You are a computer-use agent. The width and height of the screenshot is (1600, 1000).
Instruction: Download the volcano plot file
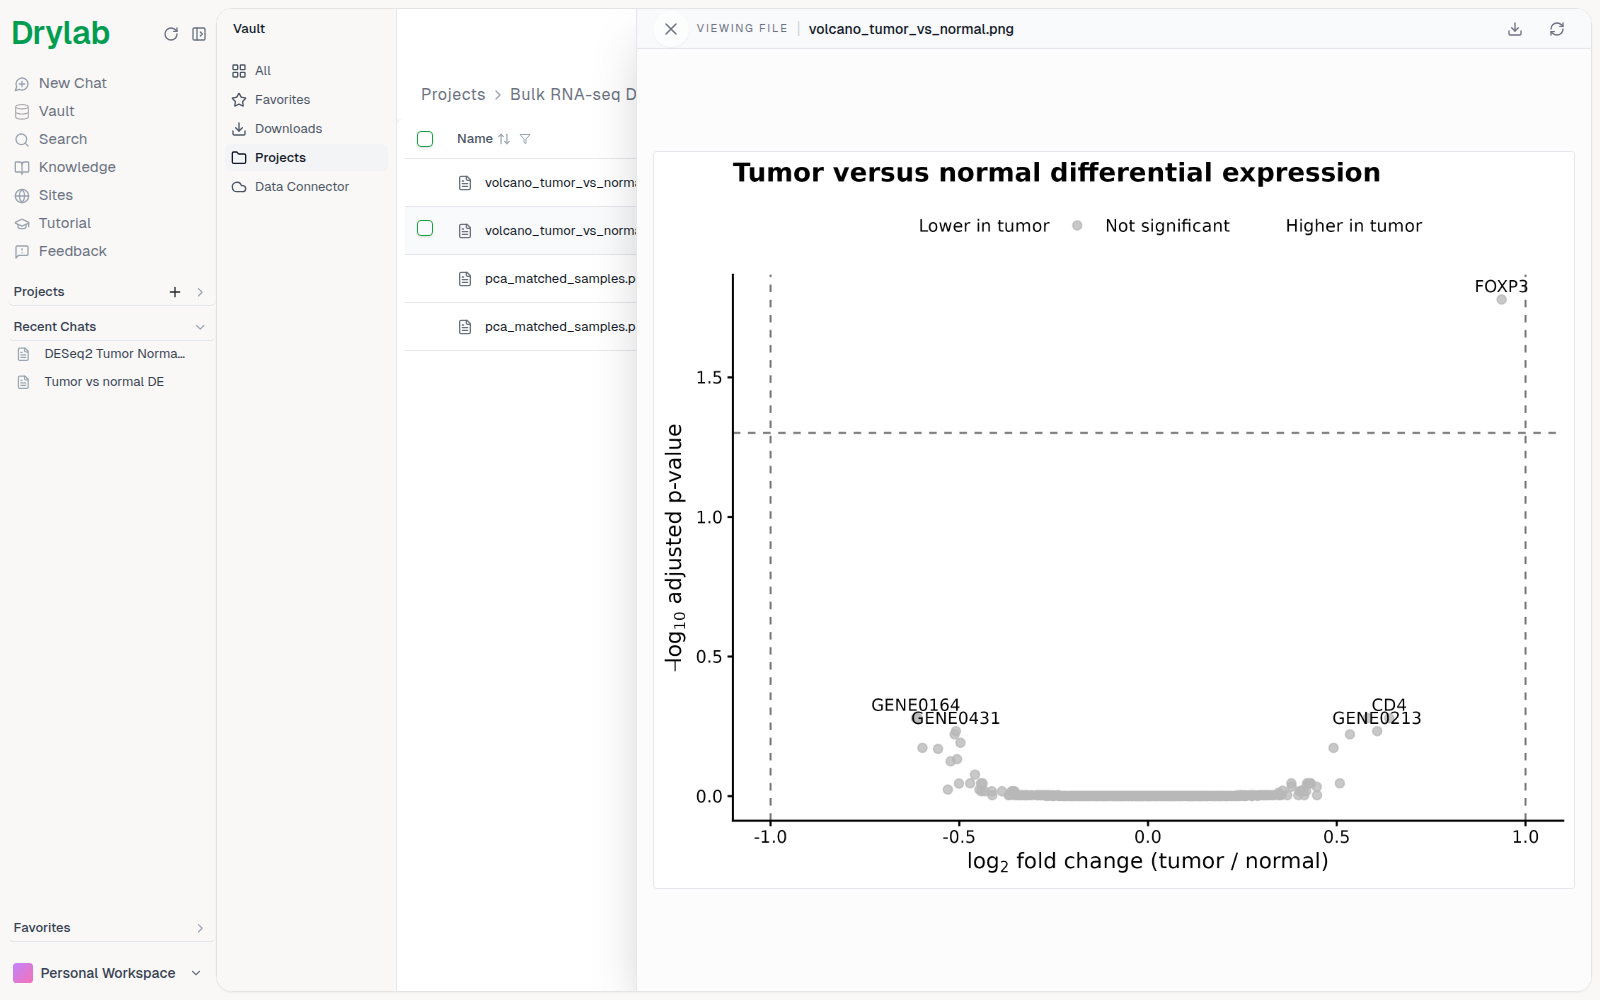tap(1515, 29)
